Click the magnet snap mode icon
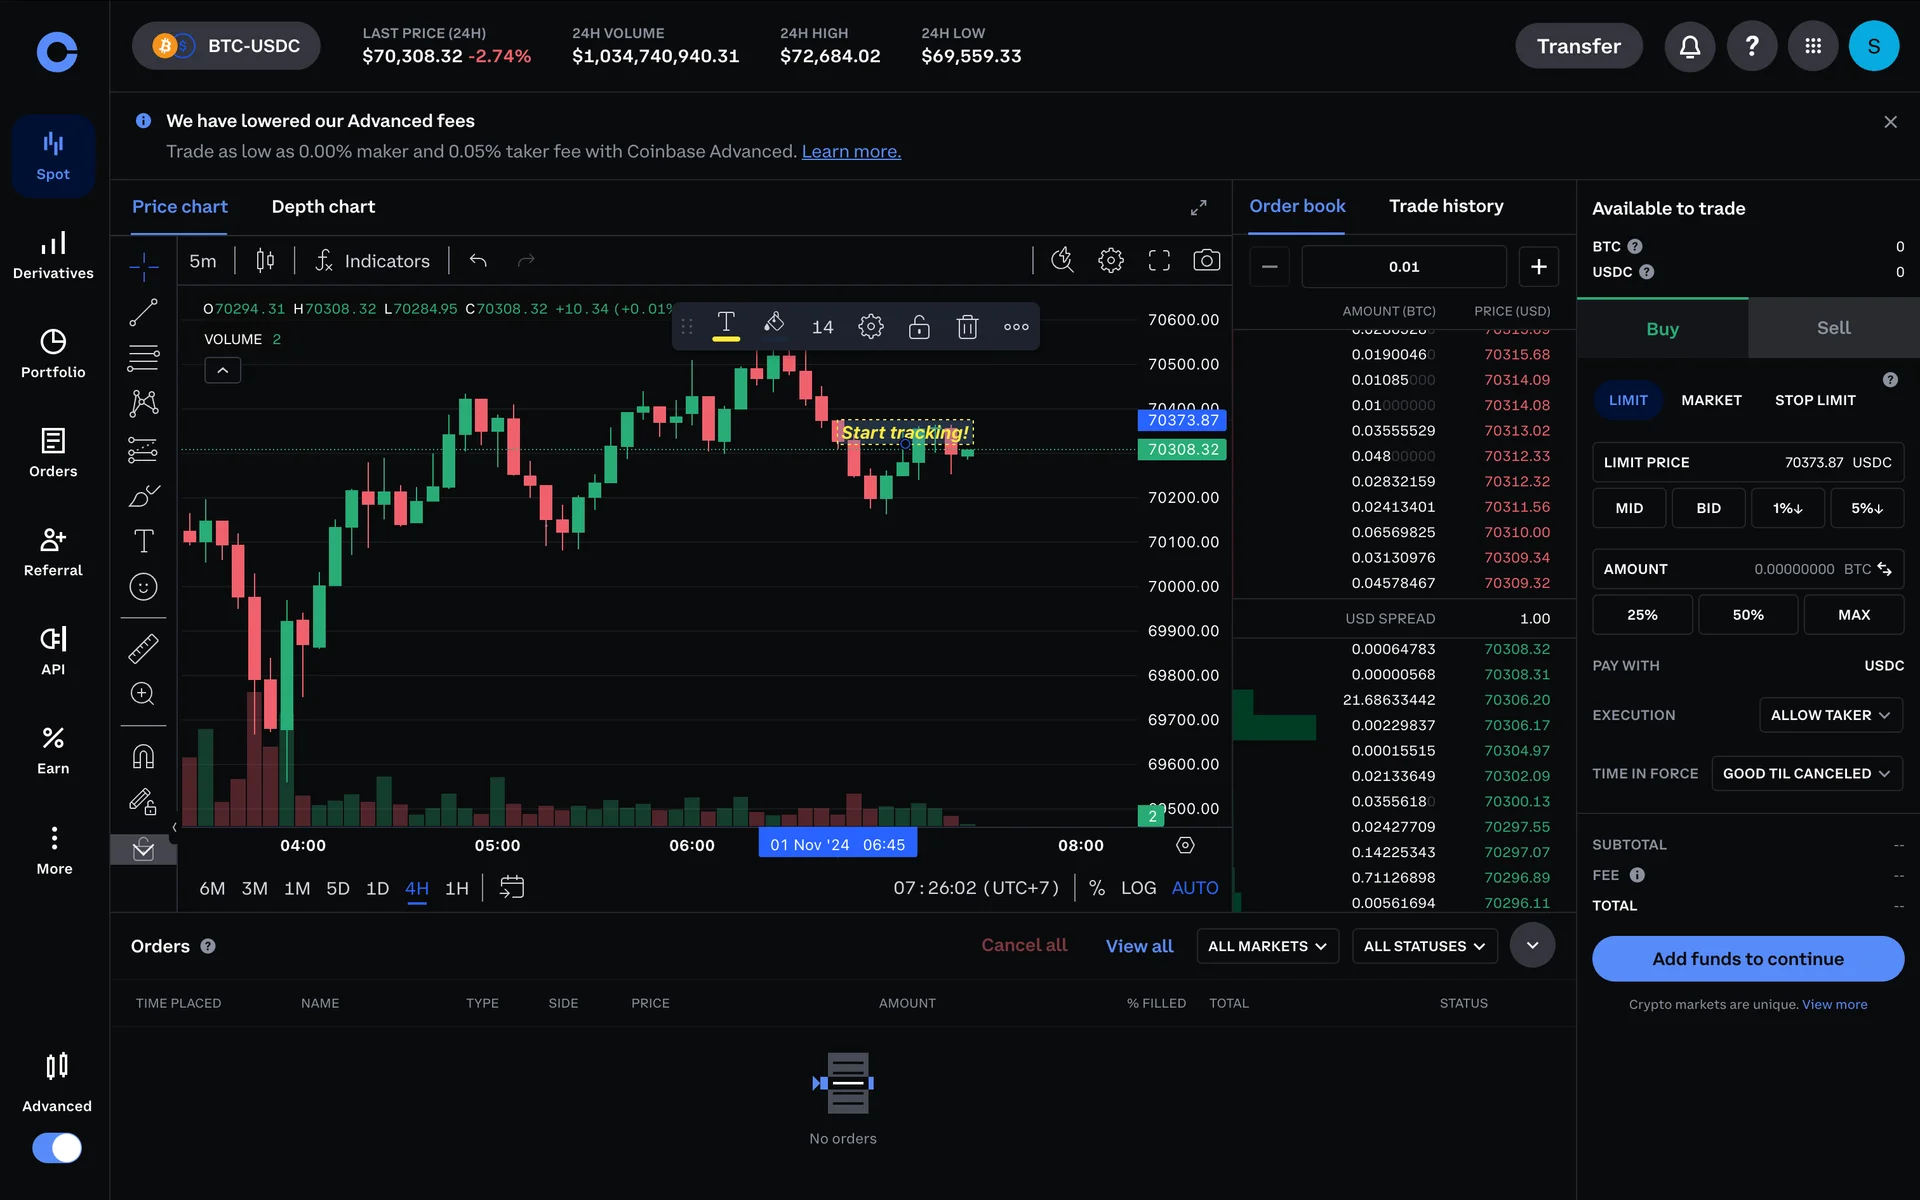This screenshot has width=1920, height=1200. 143,756
